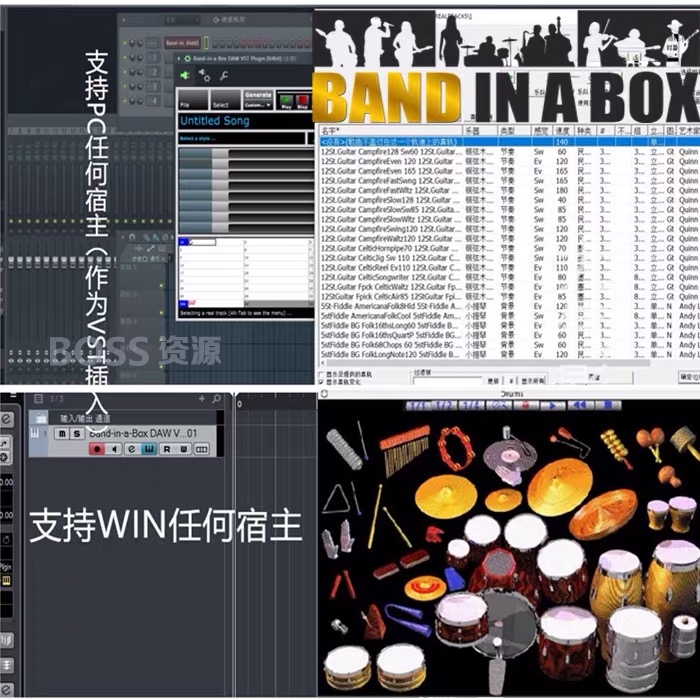This screenshot has width=700, height=700.
Task: Add a track with plus icon
Action: point(202,398)
